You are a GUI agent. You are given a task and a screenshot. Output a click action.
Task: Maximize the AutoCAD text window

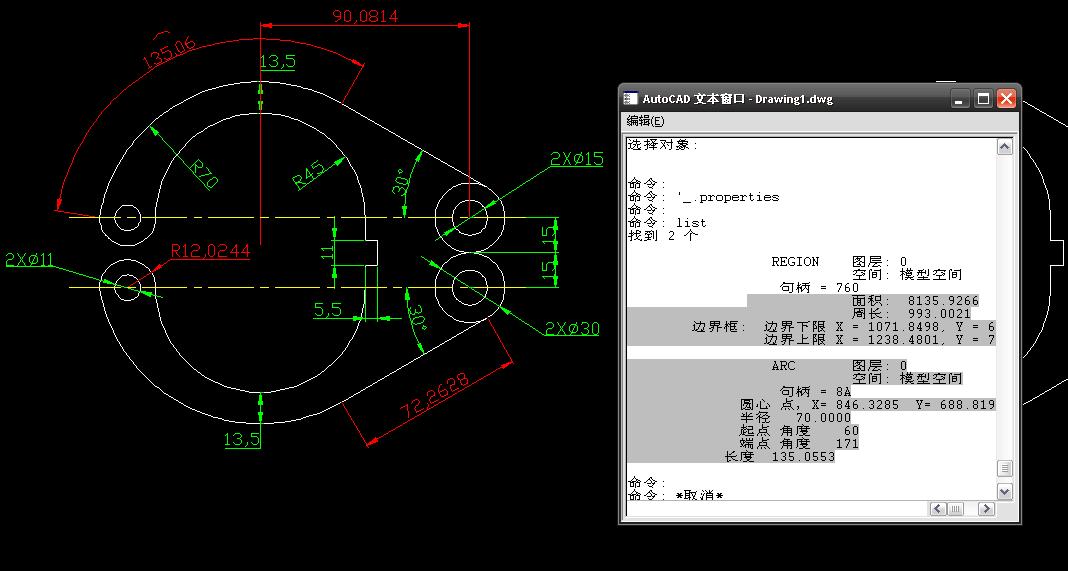(983, 99)
